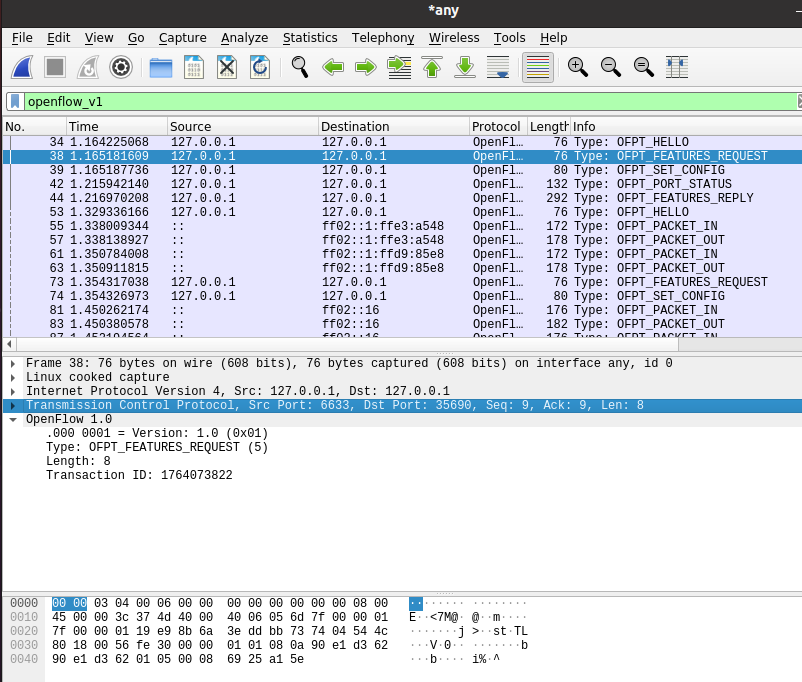Open the Analyze menu
This screenshot has height=682, width=802.
tap(244, 38)
